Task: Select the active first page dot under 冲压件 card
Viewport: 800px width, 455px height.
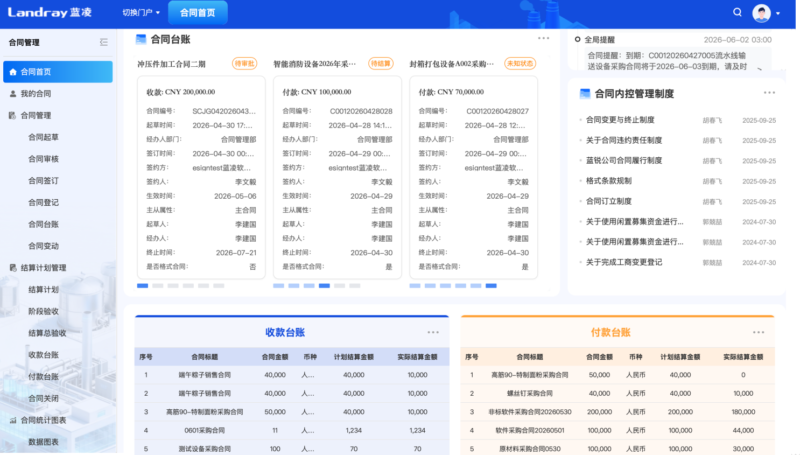Action: pos(142,286)
